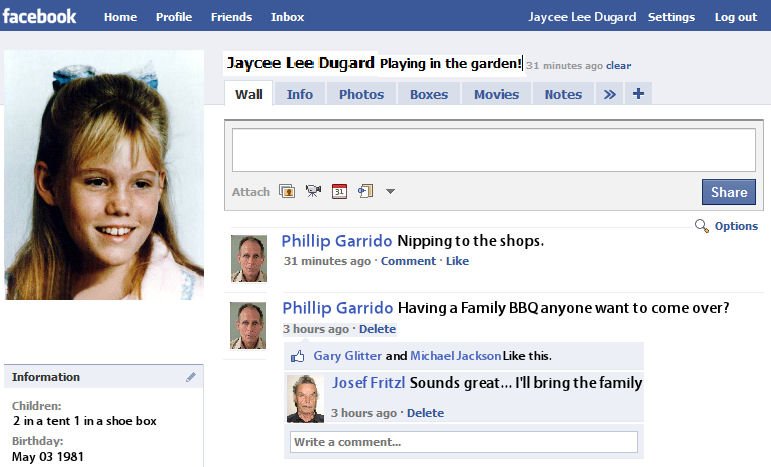Open wall Options link
Image resolution: width=771 pixels, height=467 pixels.
coord(736,226)
